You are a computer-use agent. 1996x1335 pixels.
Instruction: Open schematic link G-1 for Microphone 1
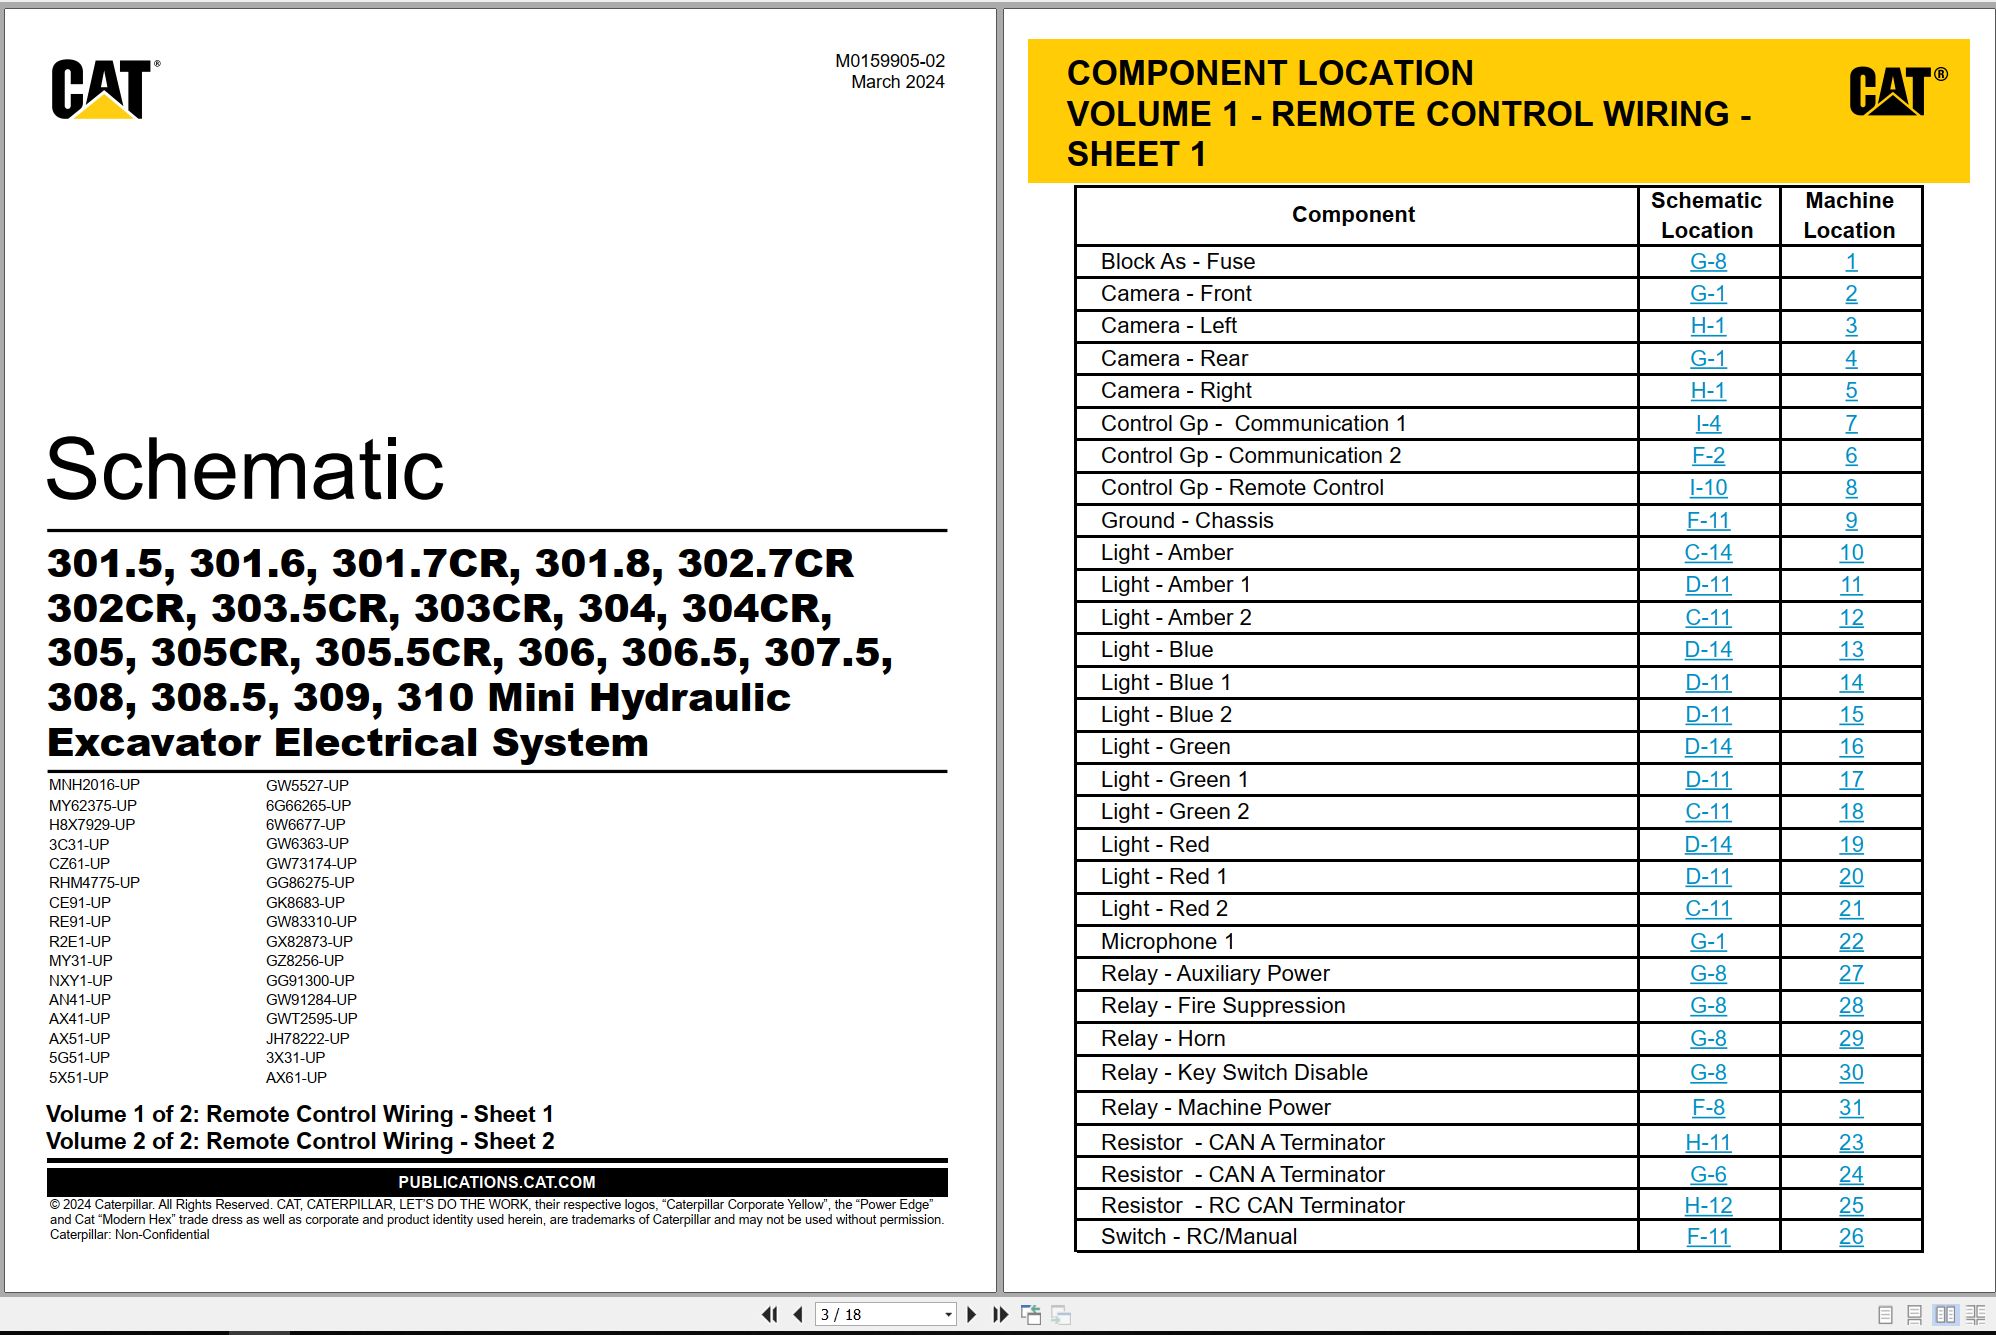point(1708,941)
